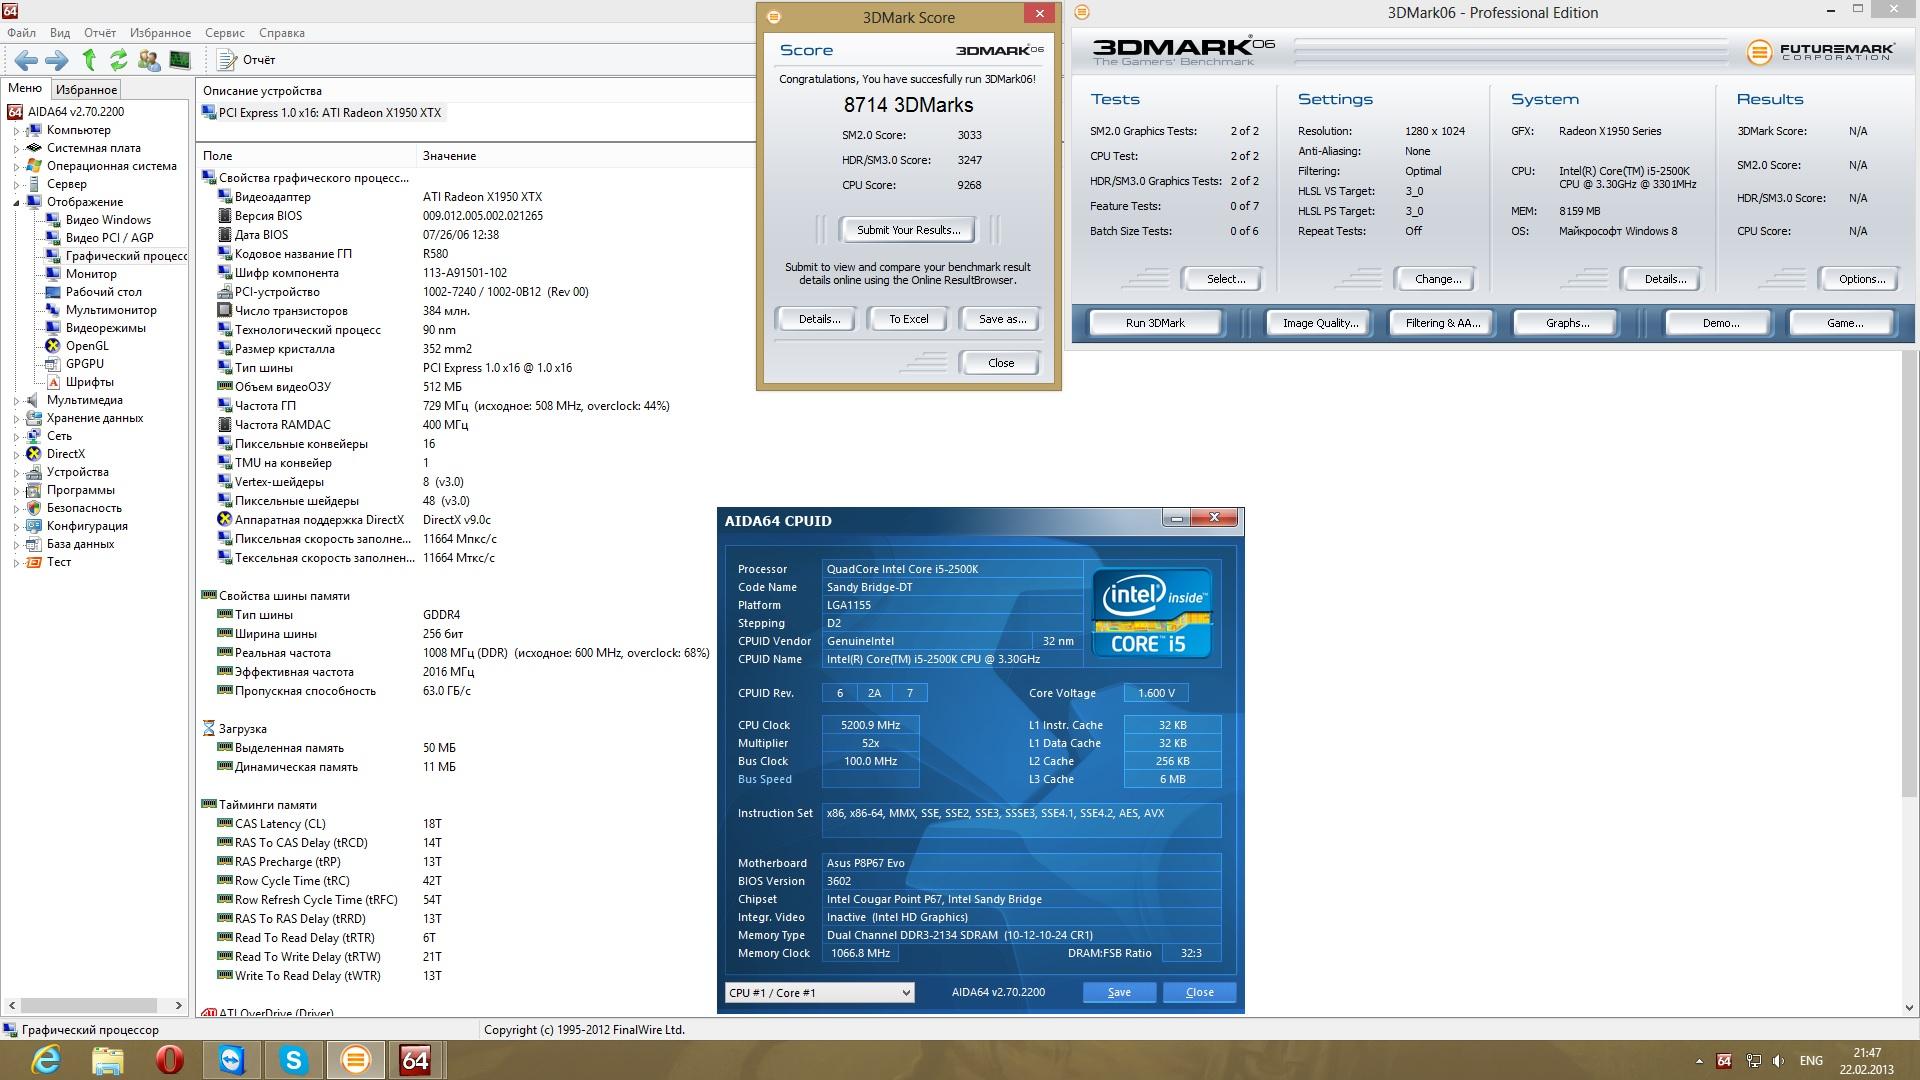The width and height of the screenshot is (1920, 1080).
Task: Click Details... under System in 3DMark06
Action: click(x=1665, y=279)
